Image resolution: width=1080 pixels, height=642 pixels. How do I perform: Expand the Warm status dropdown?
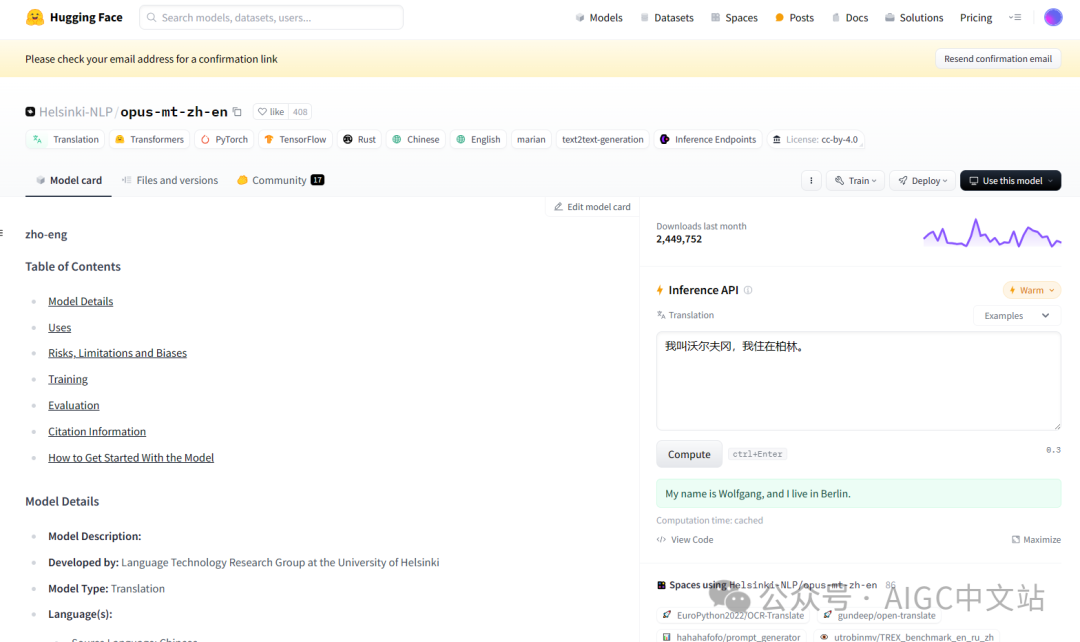click(1032, 290)
